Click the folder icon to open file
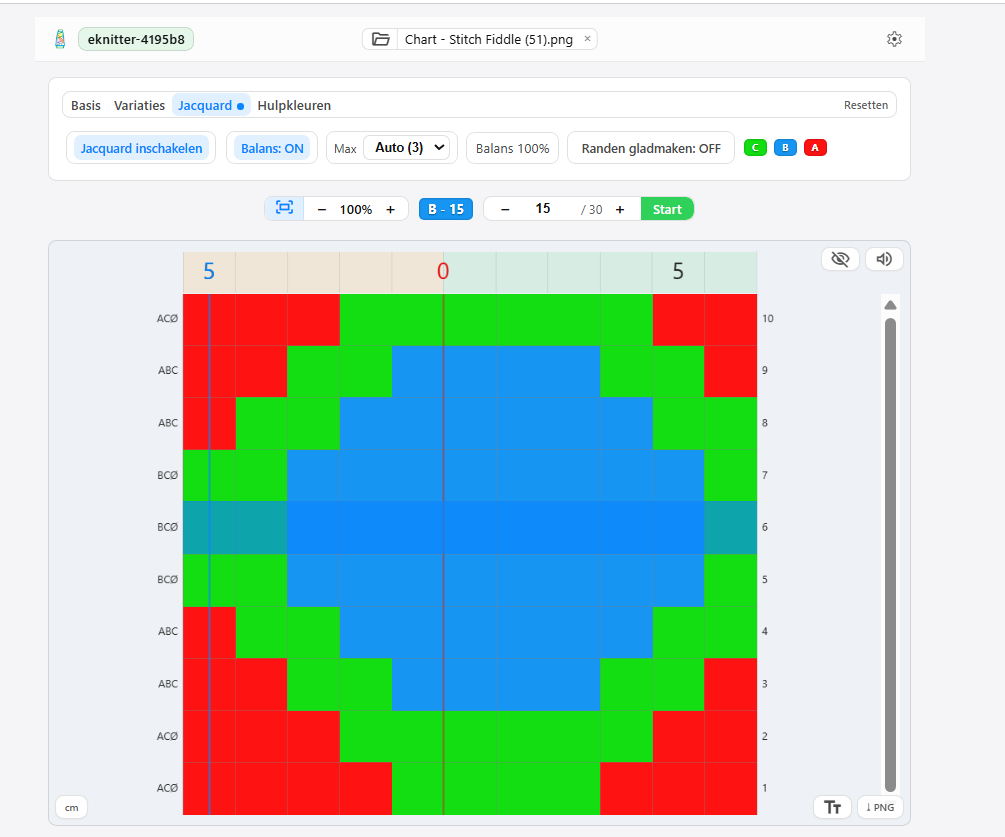 click(380, 40)
